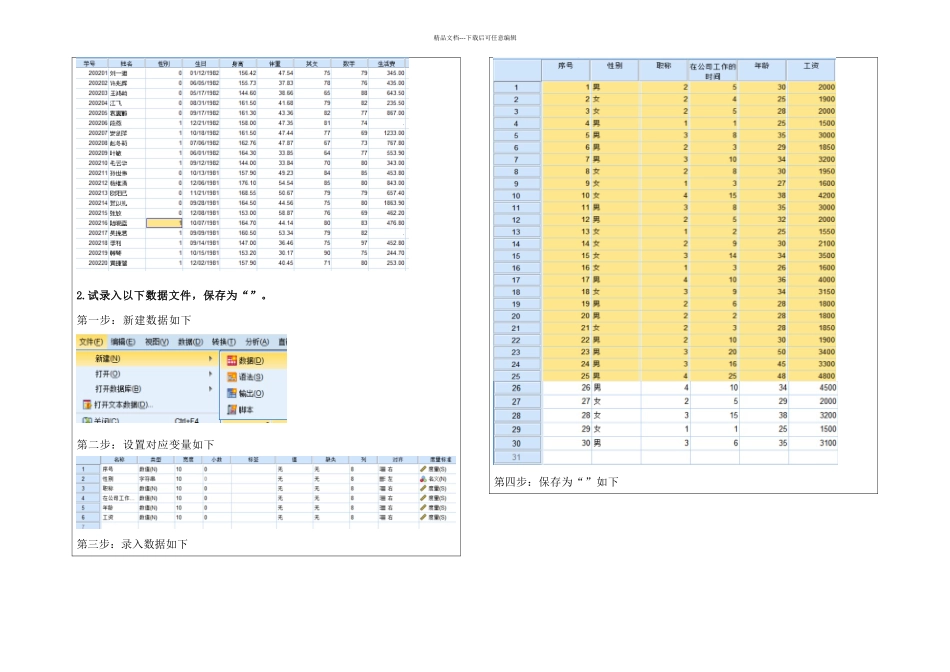This screenshot has height=672, width=950.
Task: Click the highlighted 性别 cell for 200216
Action: (165, 223)
